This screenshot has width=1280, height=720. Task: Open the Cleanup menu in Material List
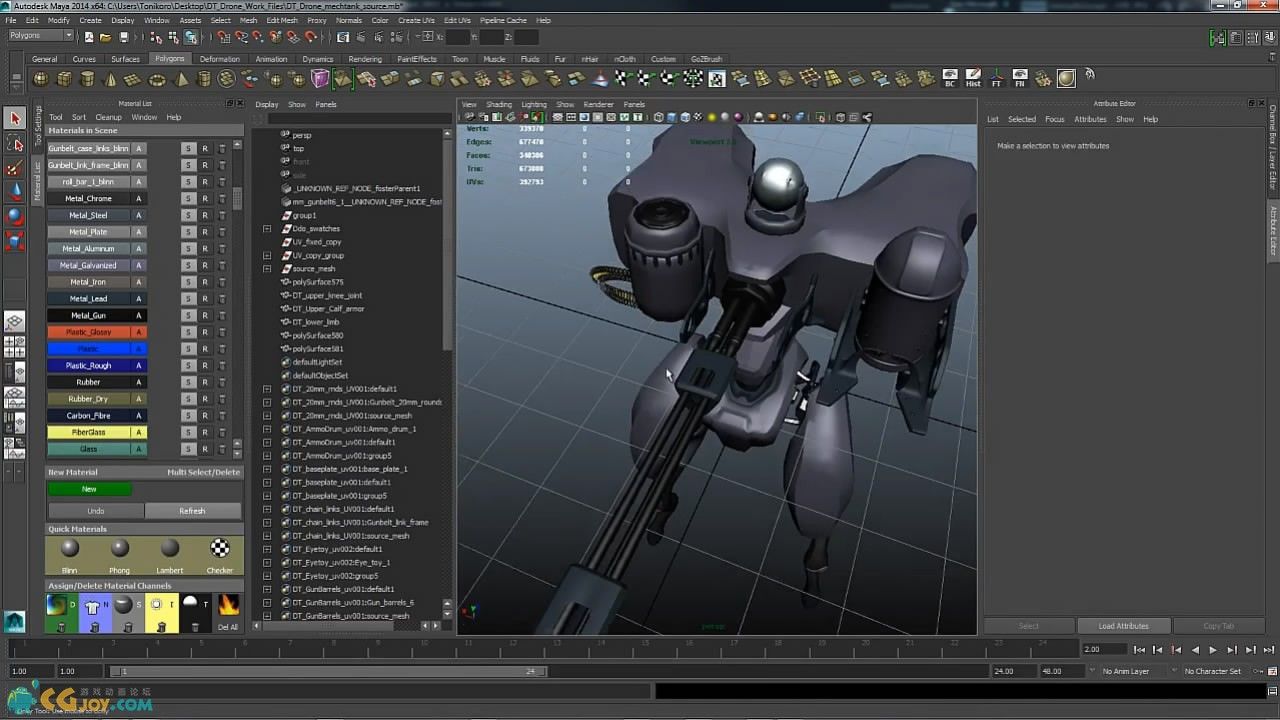point(108,117)
